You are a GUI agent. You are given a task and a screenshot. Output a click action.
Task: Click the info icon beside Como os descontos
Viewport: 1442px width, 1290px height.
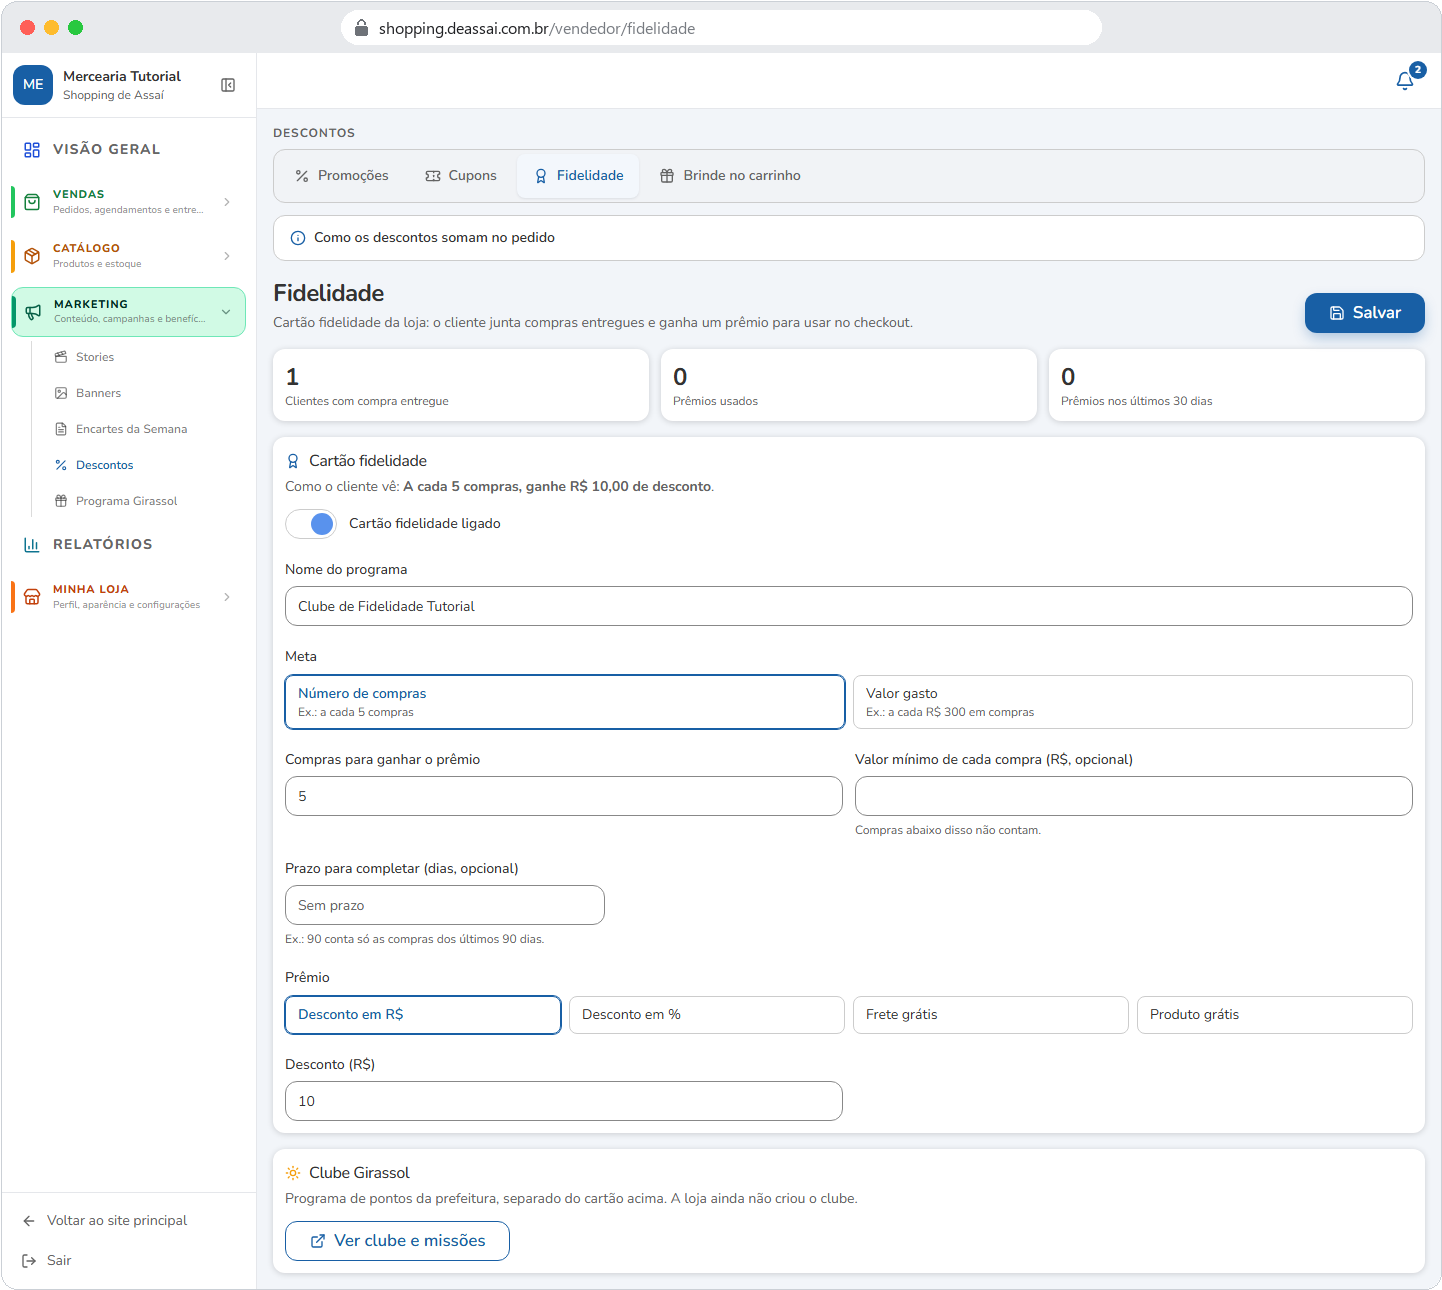click(x=298, y=238)
